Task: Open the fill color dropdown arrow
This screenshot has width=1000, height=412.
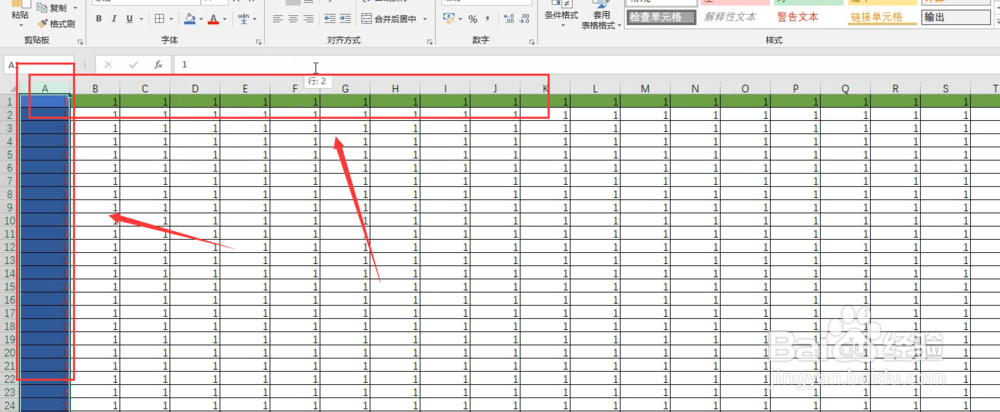Action: [201, 19]
